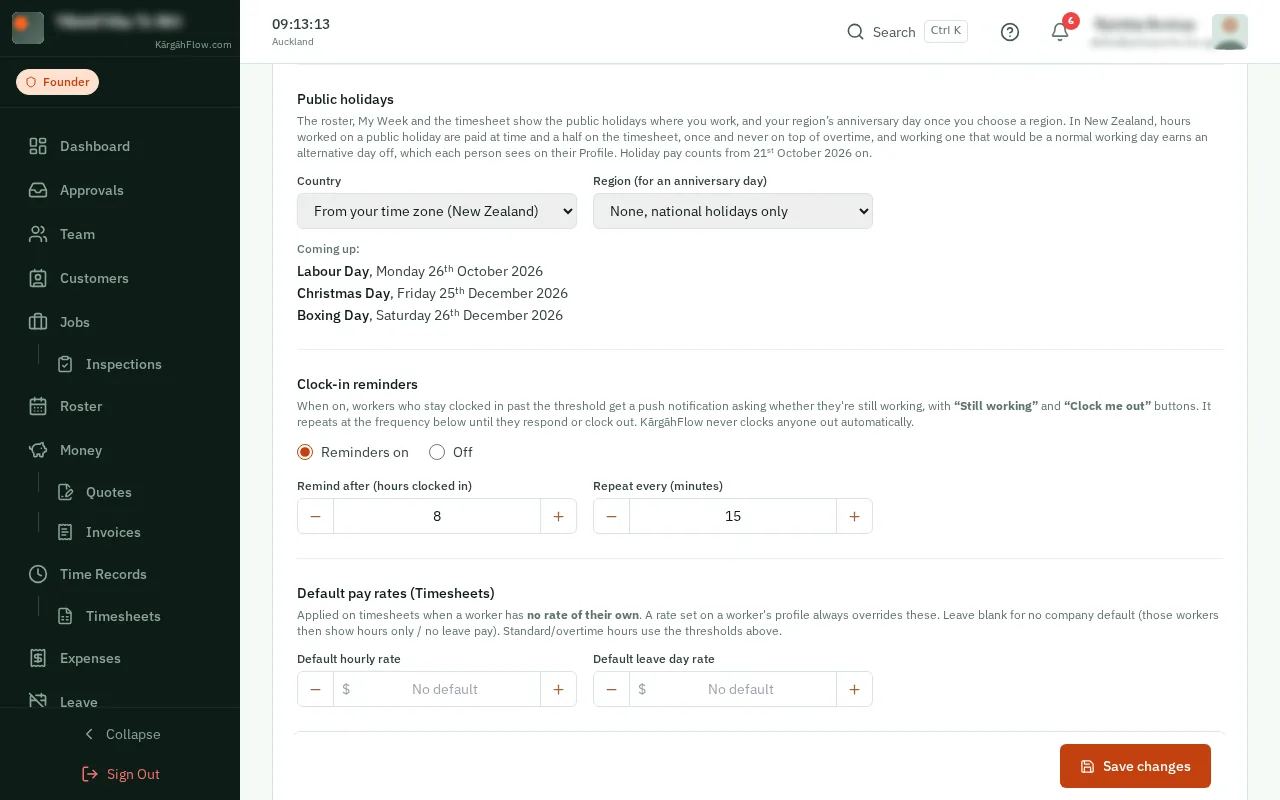Open the user profile avatar

pos(1229,31)
